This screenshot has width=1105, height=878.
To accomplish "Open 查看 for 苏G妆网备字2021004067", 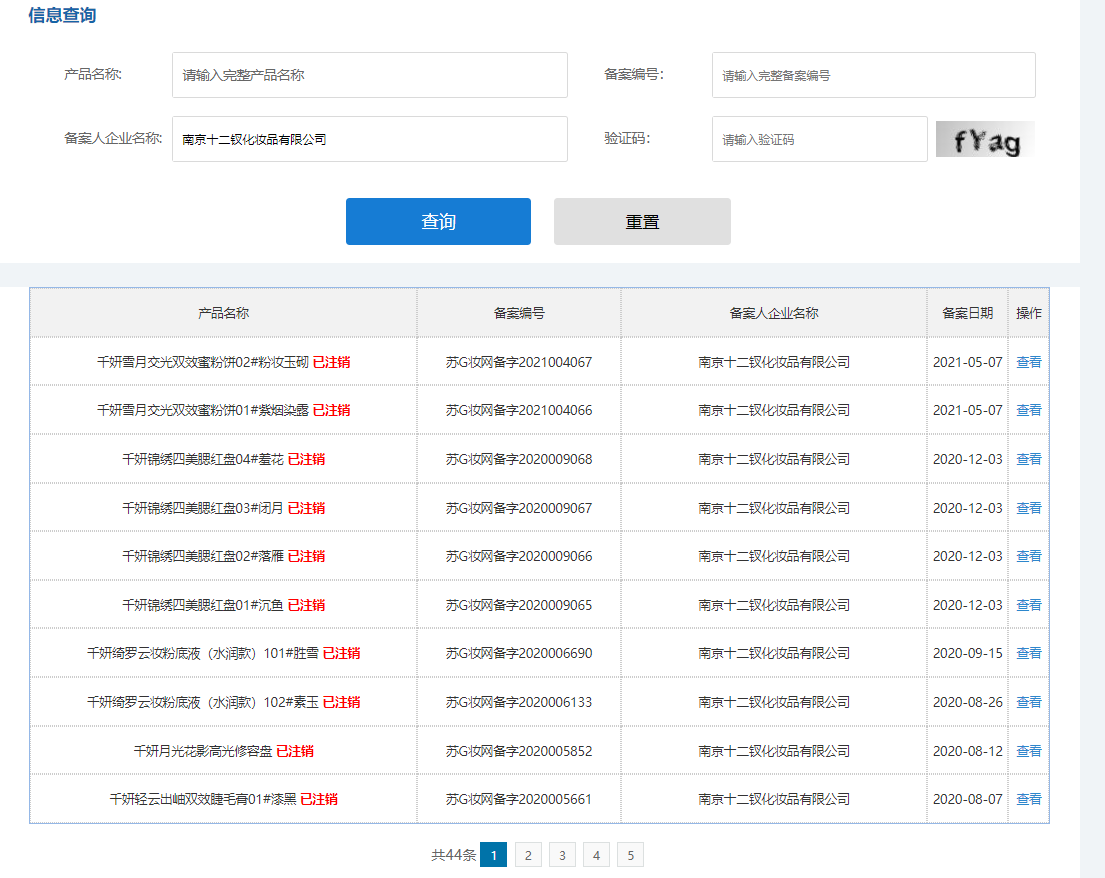I will (x=1028, y=362).
